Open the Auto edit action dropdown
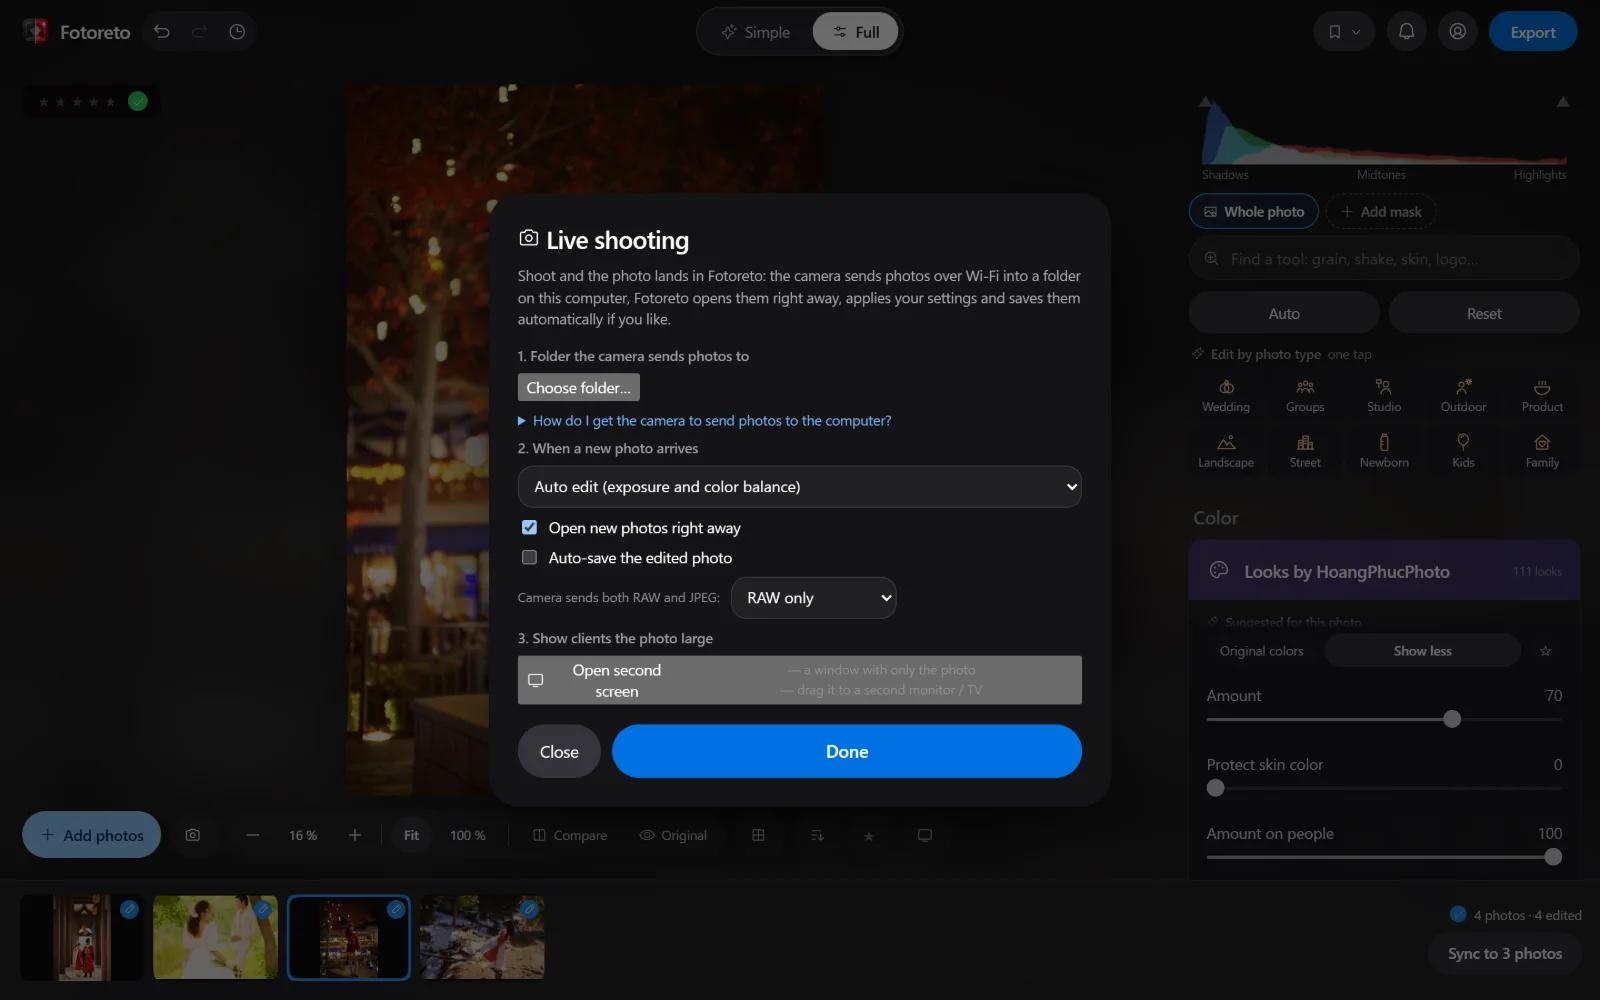This screenshot has height=1000, width=1600. [799, 487]
